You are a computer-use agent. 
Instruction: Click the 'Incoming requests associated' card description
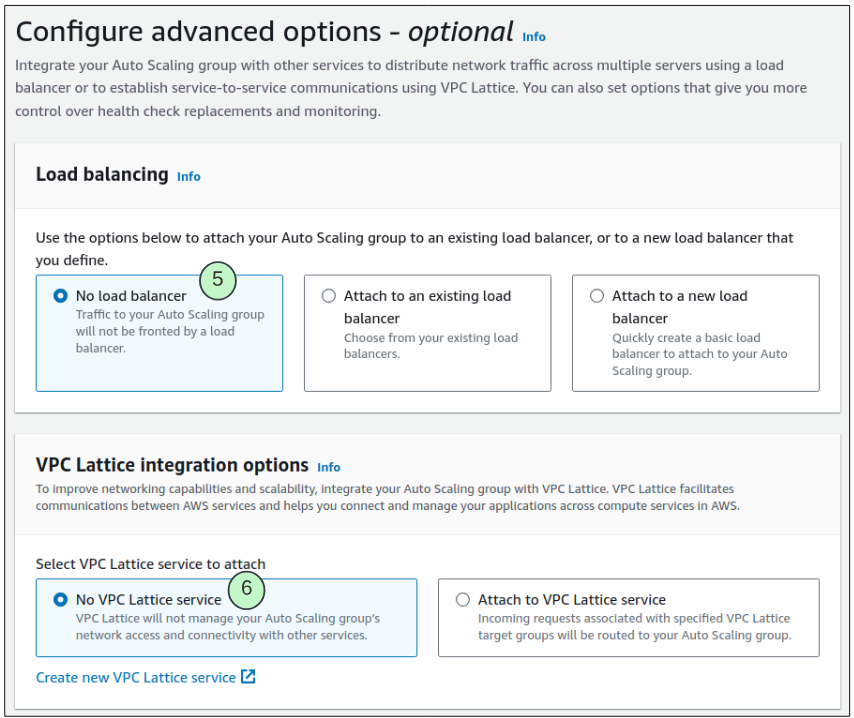[633, 626]
